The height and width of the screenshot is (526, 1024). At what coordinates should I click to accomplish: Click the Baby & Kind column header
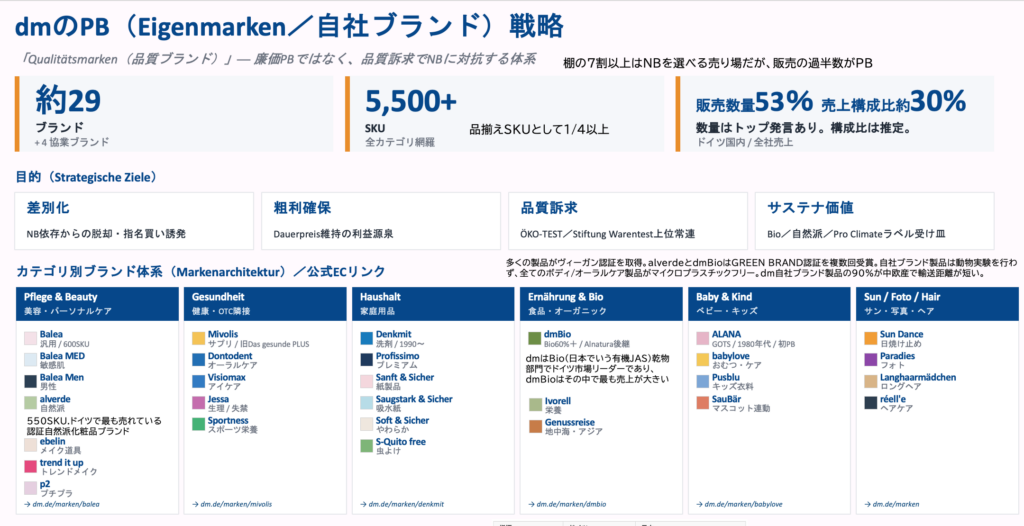point(769,304)
